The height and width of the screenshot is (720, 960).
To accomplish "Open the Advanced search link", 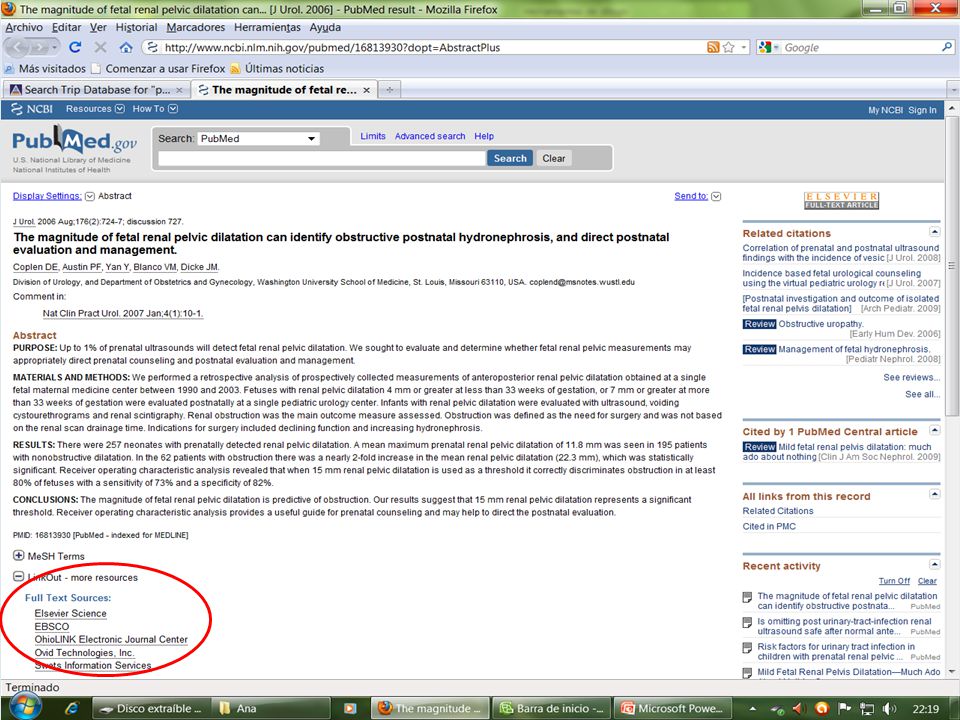I will [x=430, y=136].
